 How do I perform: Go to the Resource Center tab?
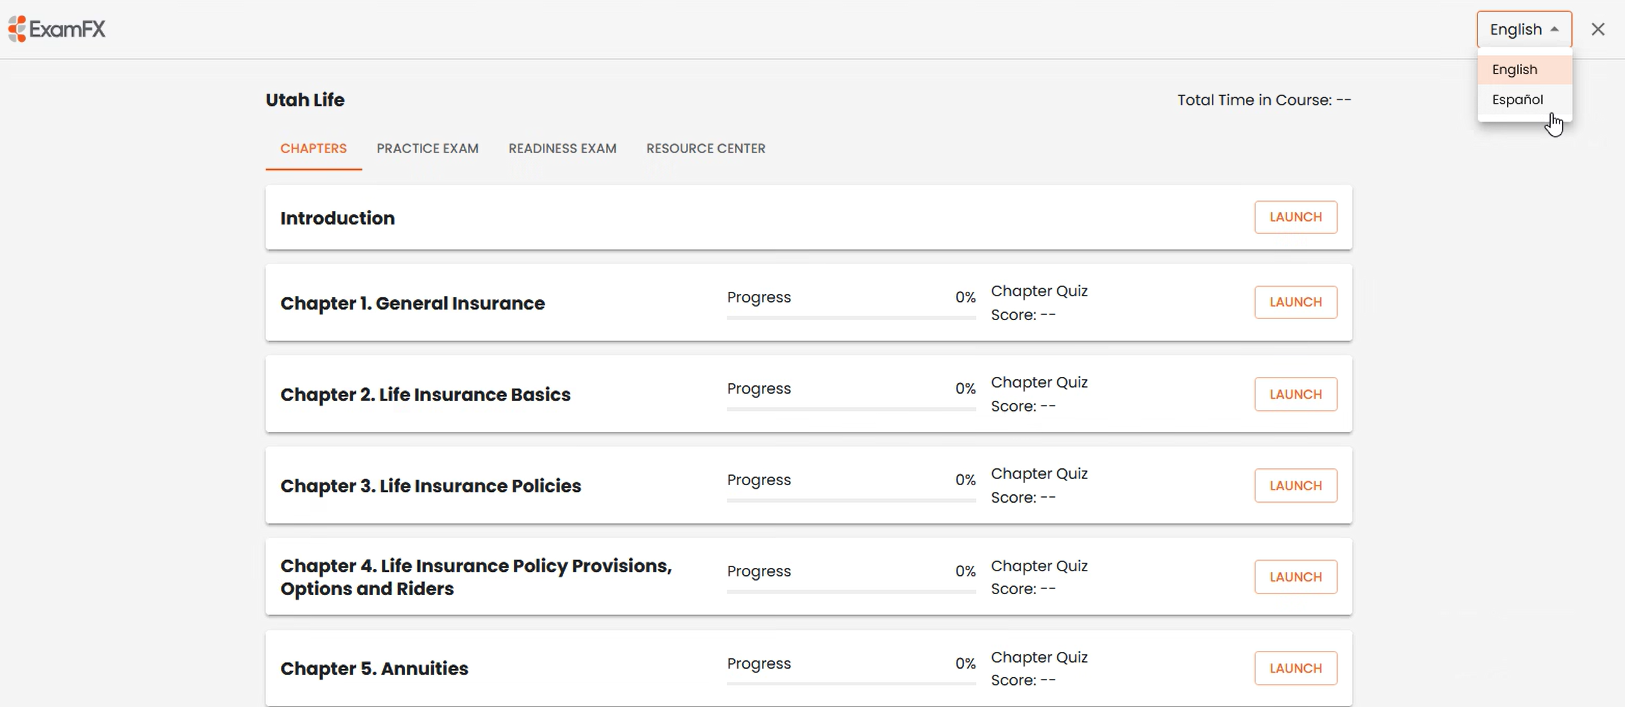pos(705,148)
